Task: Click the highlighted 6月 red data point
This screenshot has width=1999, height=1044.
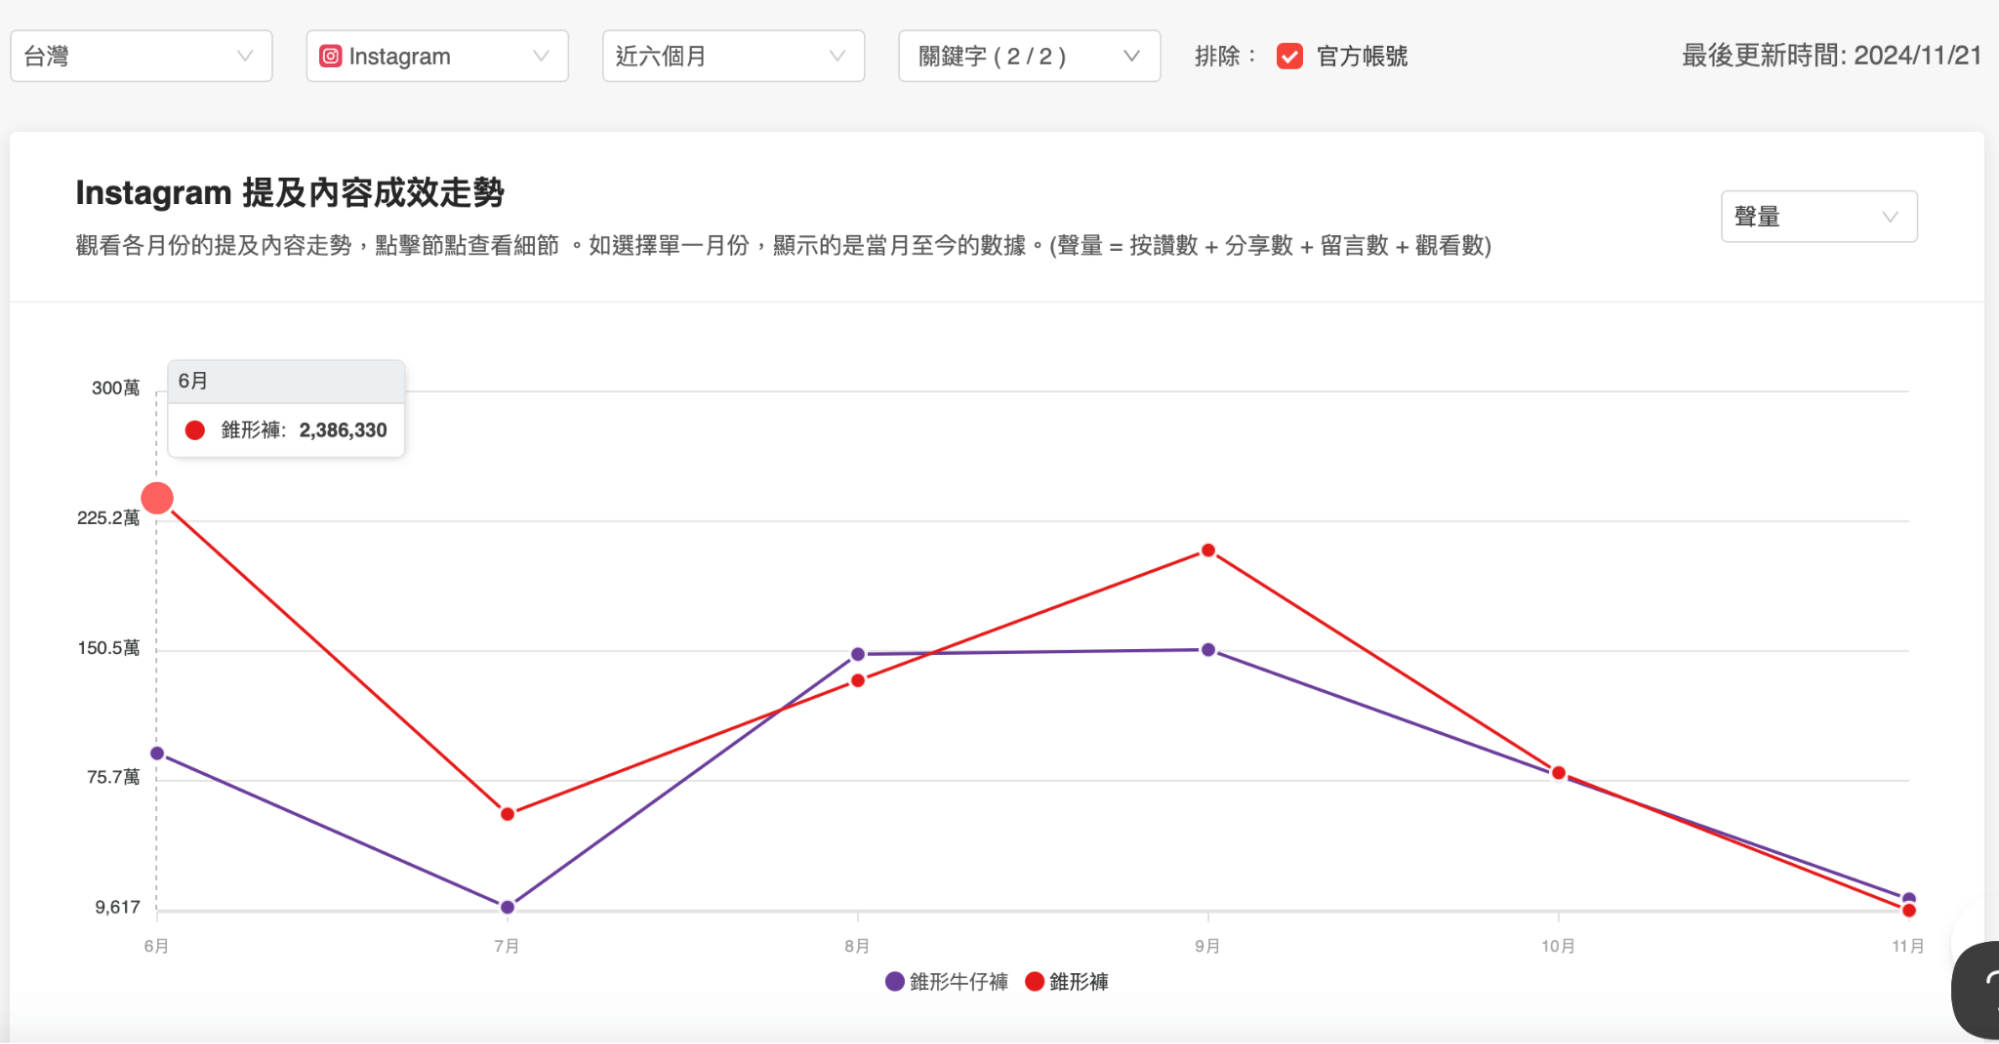Action: click(x=157, y=498)
